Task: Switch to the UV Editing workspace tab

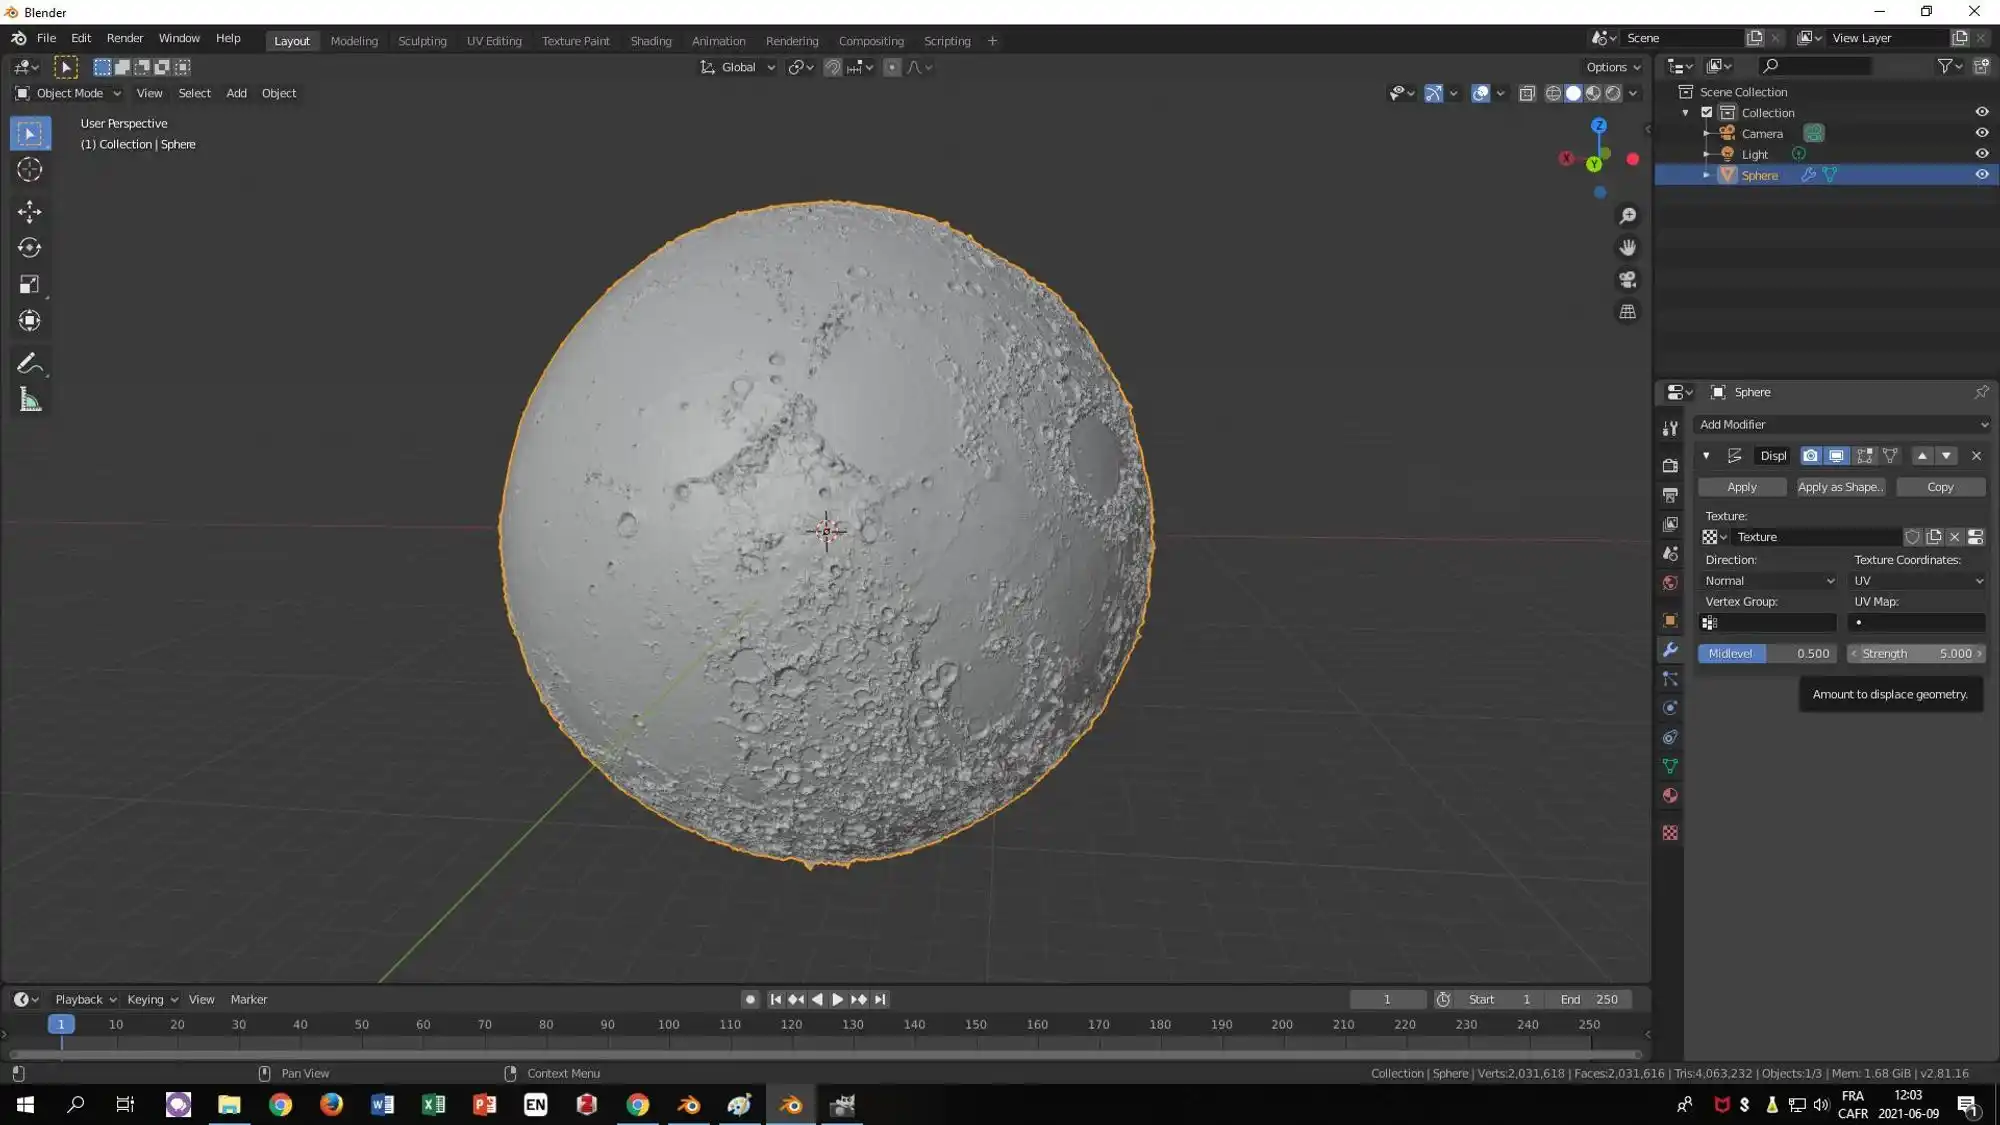Action: point(494,41)
